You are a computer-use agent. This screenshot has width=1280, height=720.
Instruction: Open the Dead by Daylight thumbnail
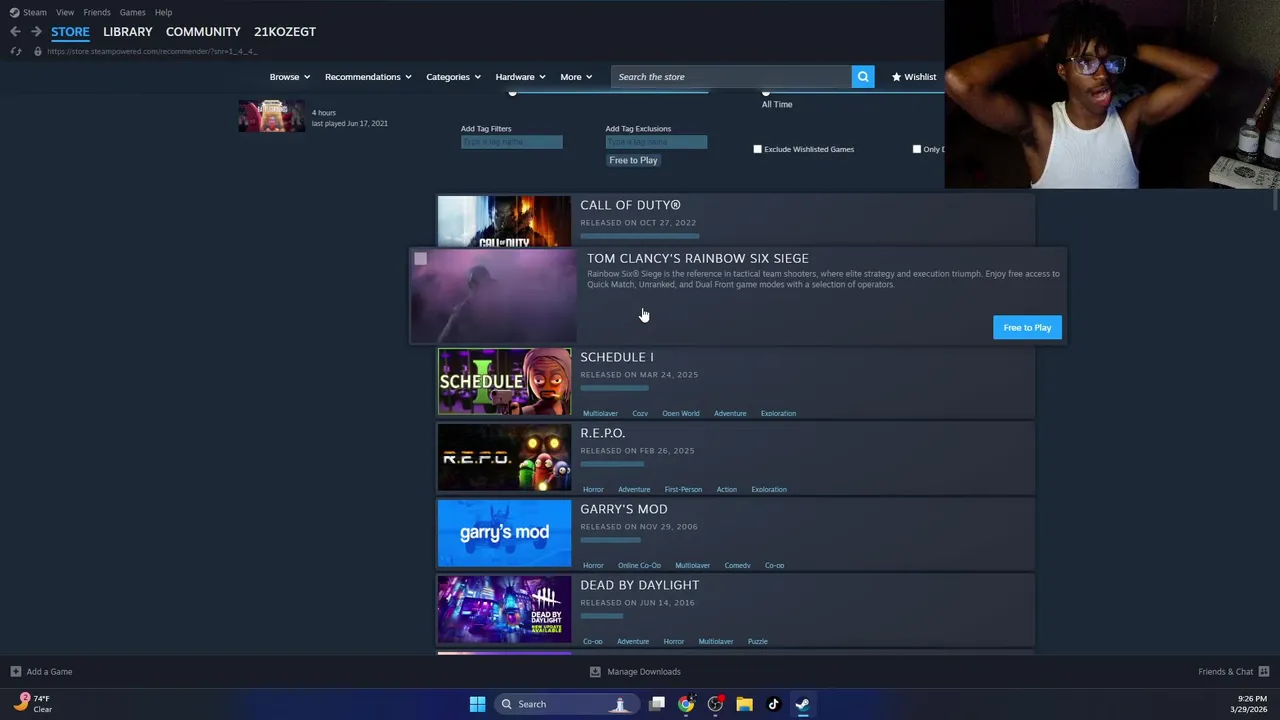[x=504, y=609]
